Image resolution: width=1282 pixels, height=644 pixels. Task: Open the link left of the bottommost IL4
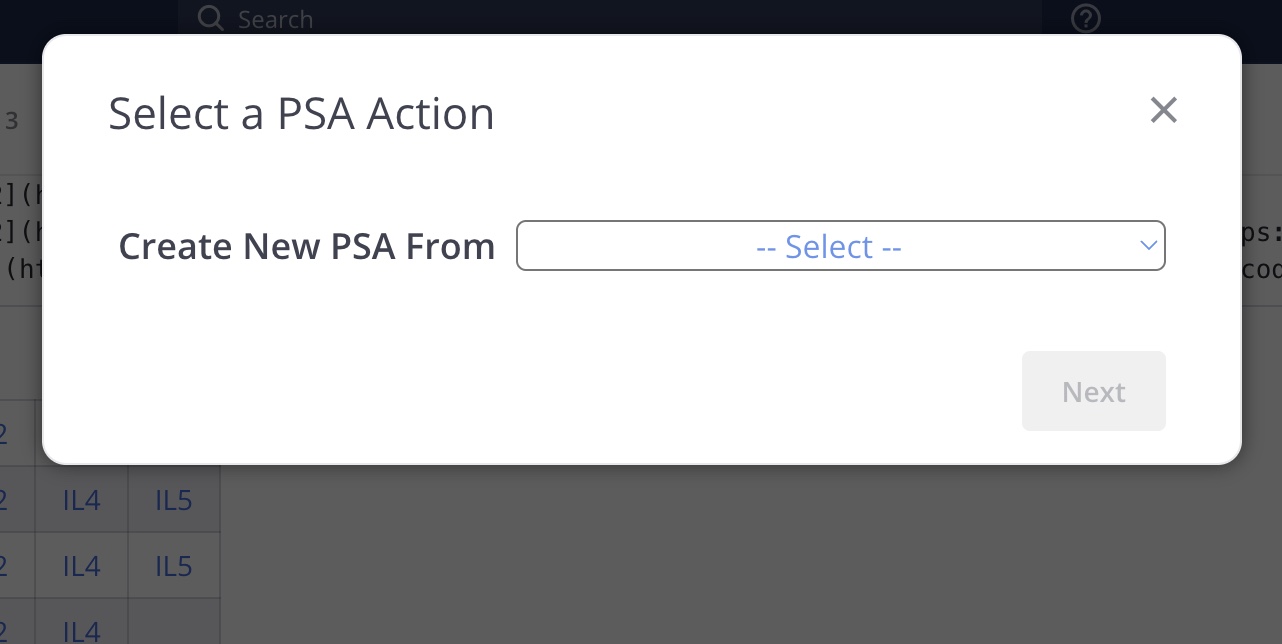[3, 630]
